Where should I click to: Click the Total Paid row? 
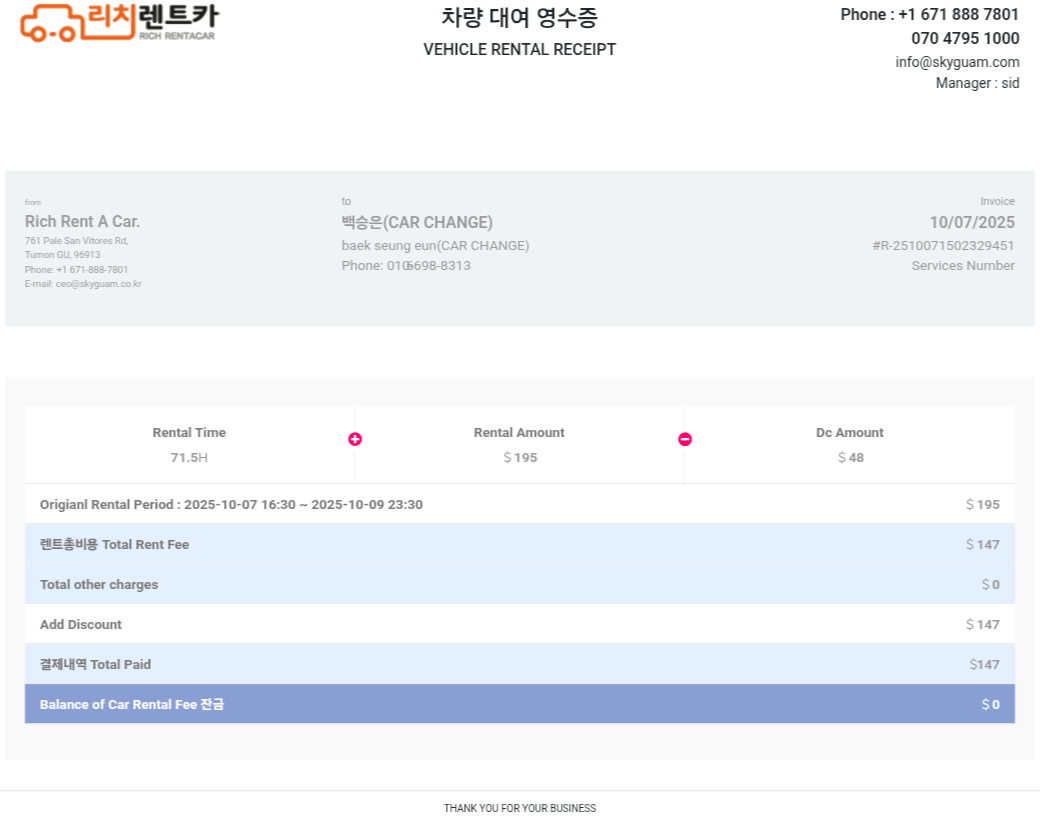coord(519,664)
